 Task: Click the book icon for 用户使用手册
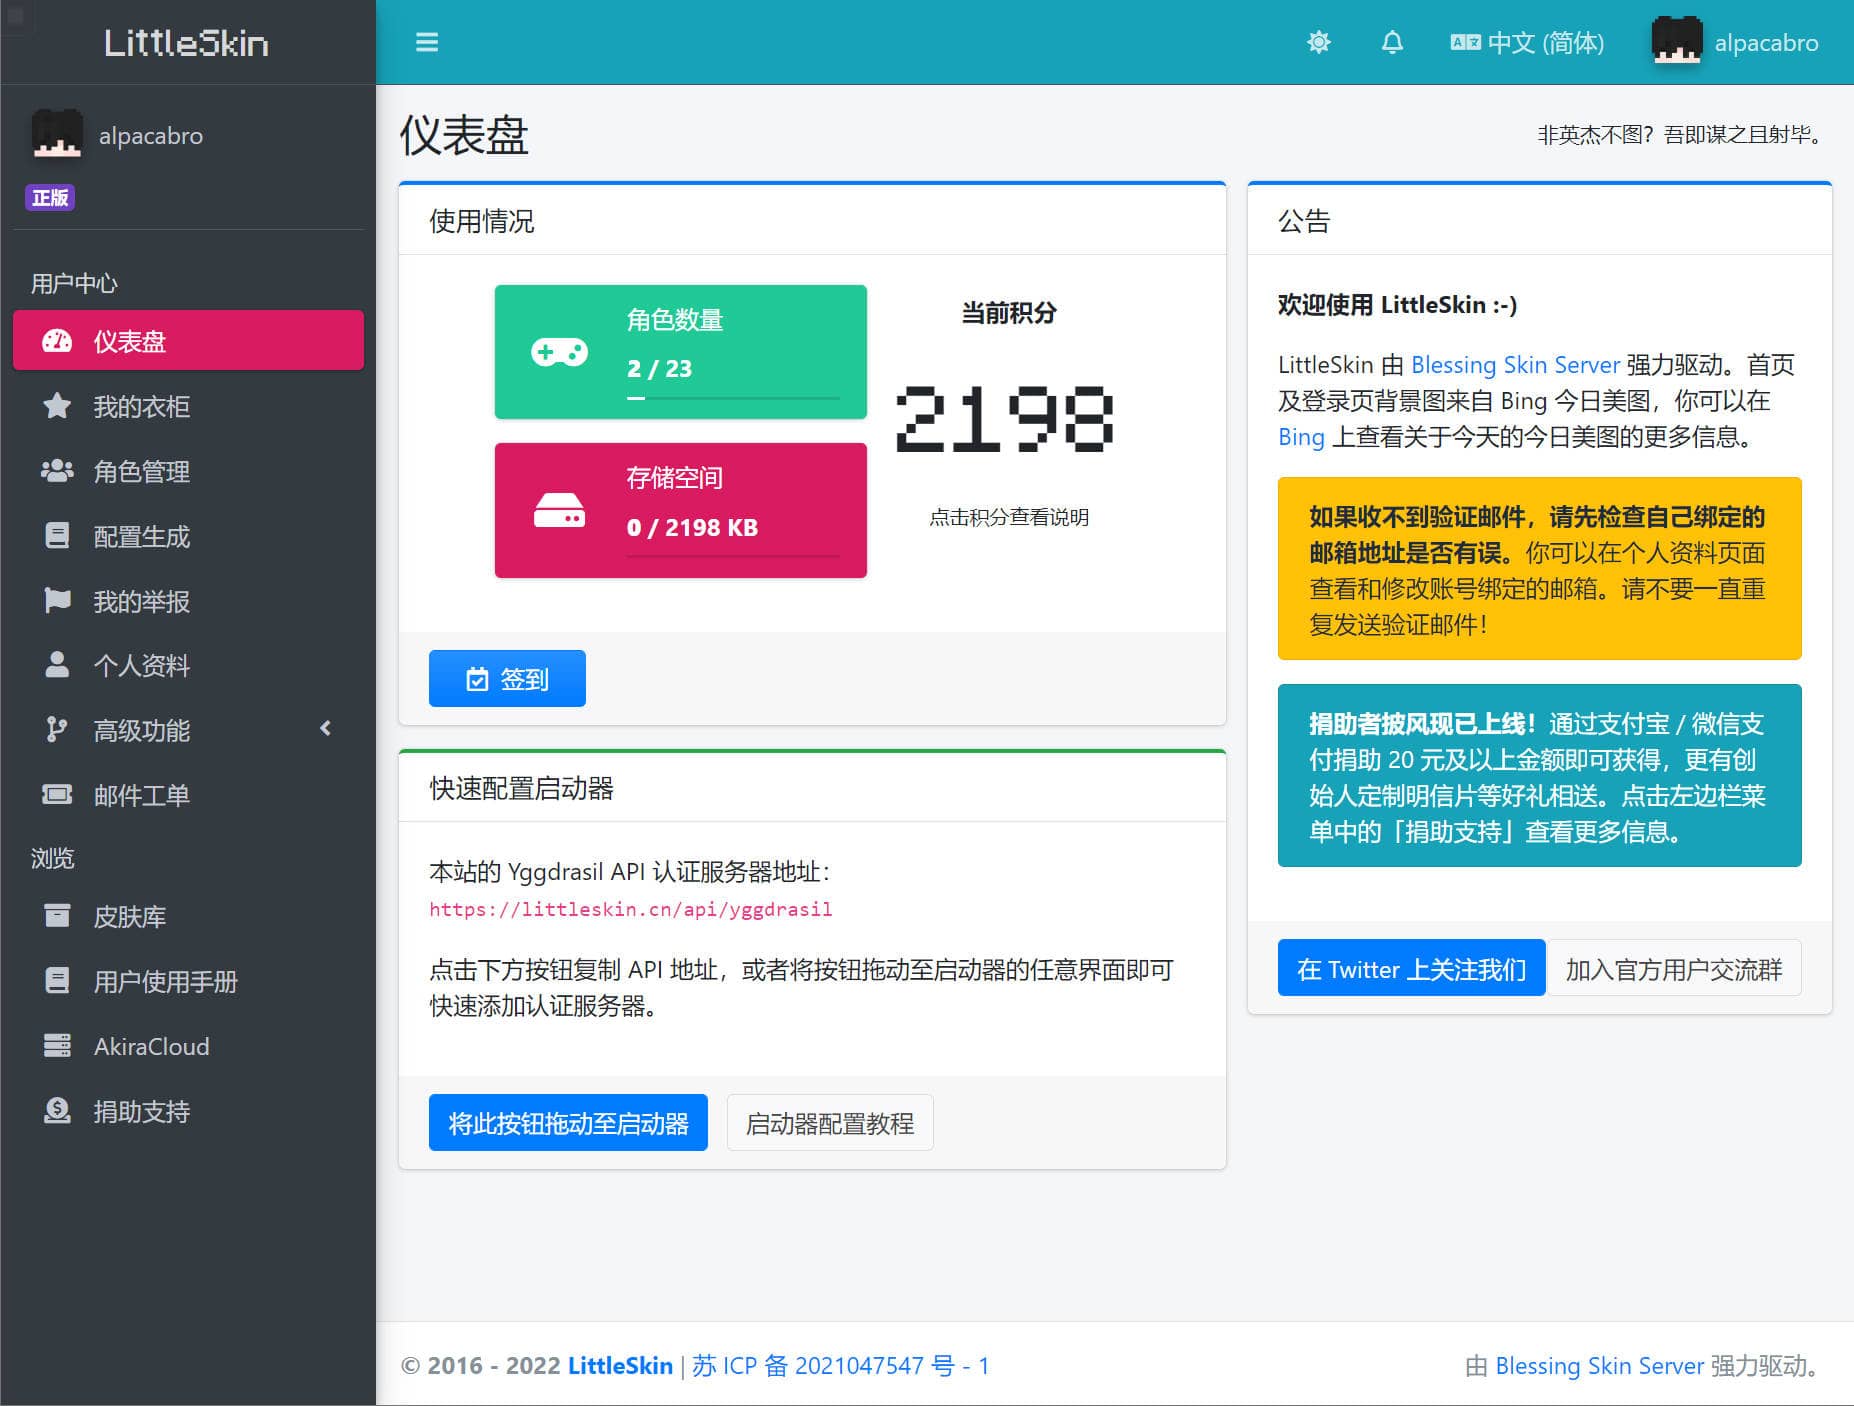click(57, 981)
